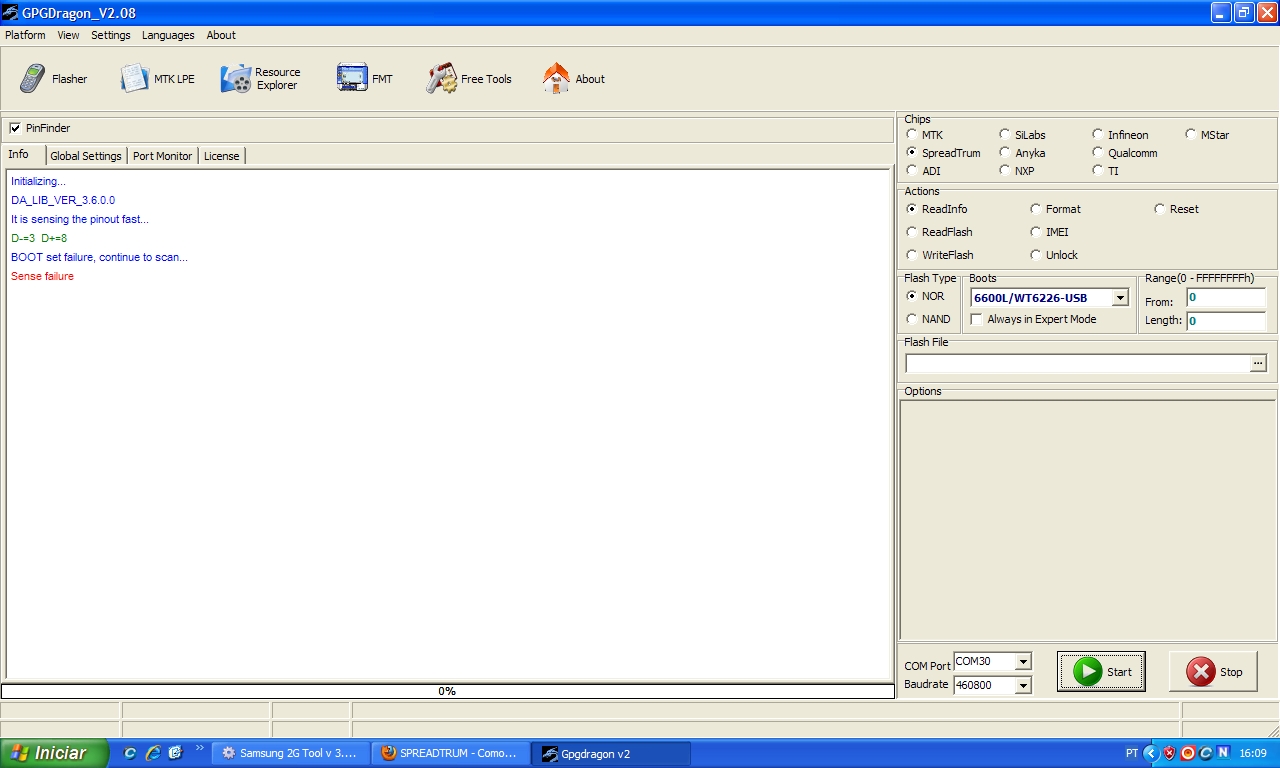Open the View menu
1280x768 pixels.
68,35
